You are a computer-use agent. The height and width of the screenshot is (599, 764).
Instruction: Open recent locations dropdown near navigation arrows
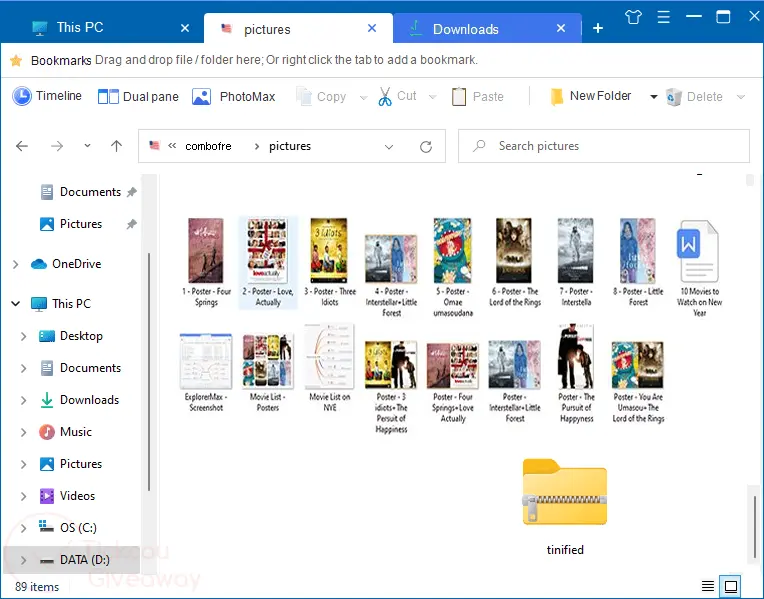(x=87, y=145)
